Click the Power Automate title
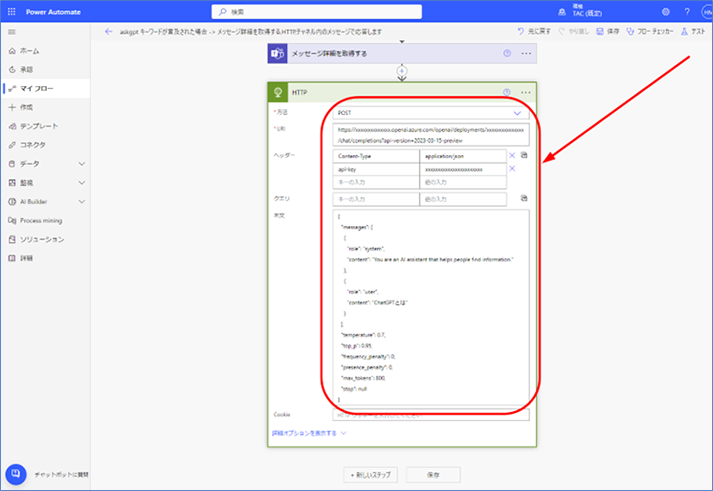 (53, 12)
